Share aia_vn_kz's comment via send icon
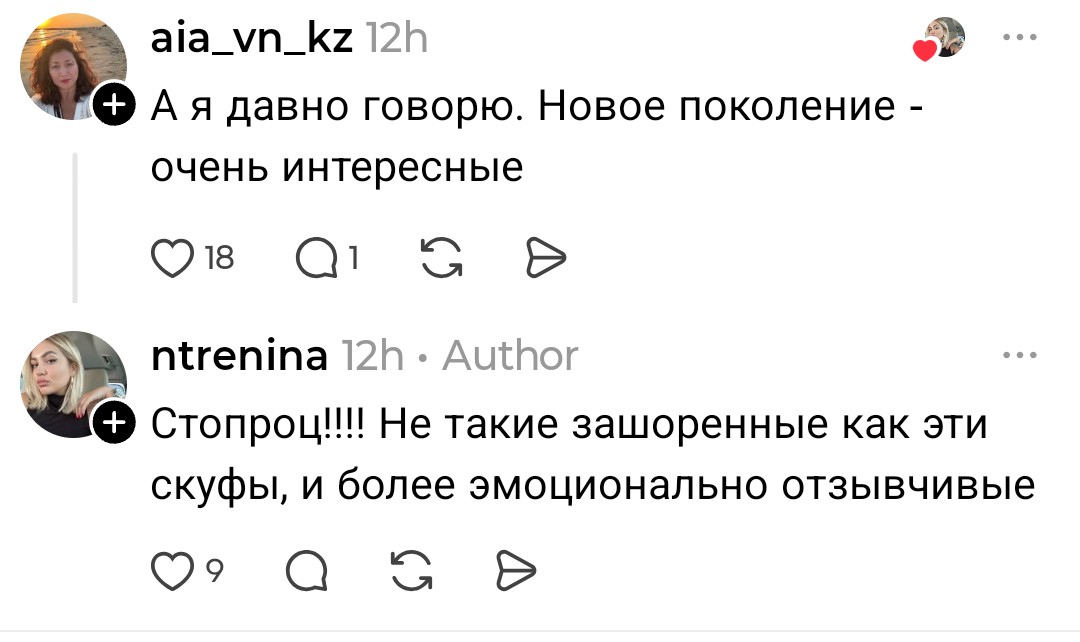This screenshot has width=1080, height=642. (x=546, y=258)
